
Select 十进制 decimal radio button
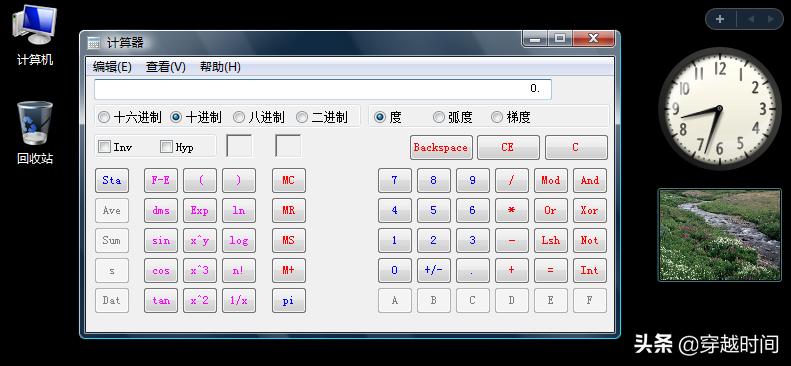[x=176, y=117]
